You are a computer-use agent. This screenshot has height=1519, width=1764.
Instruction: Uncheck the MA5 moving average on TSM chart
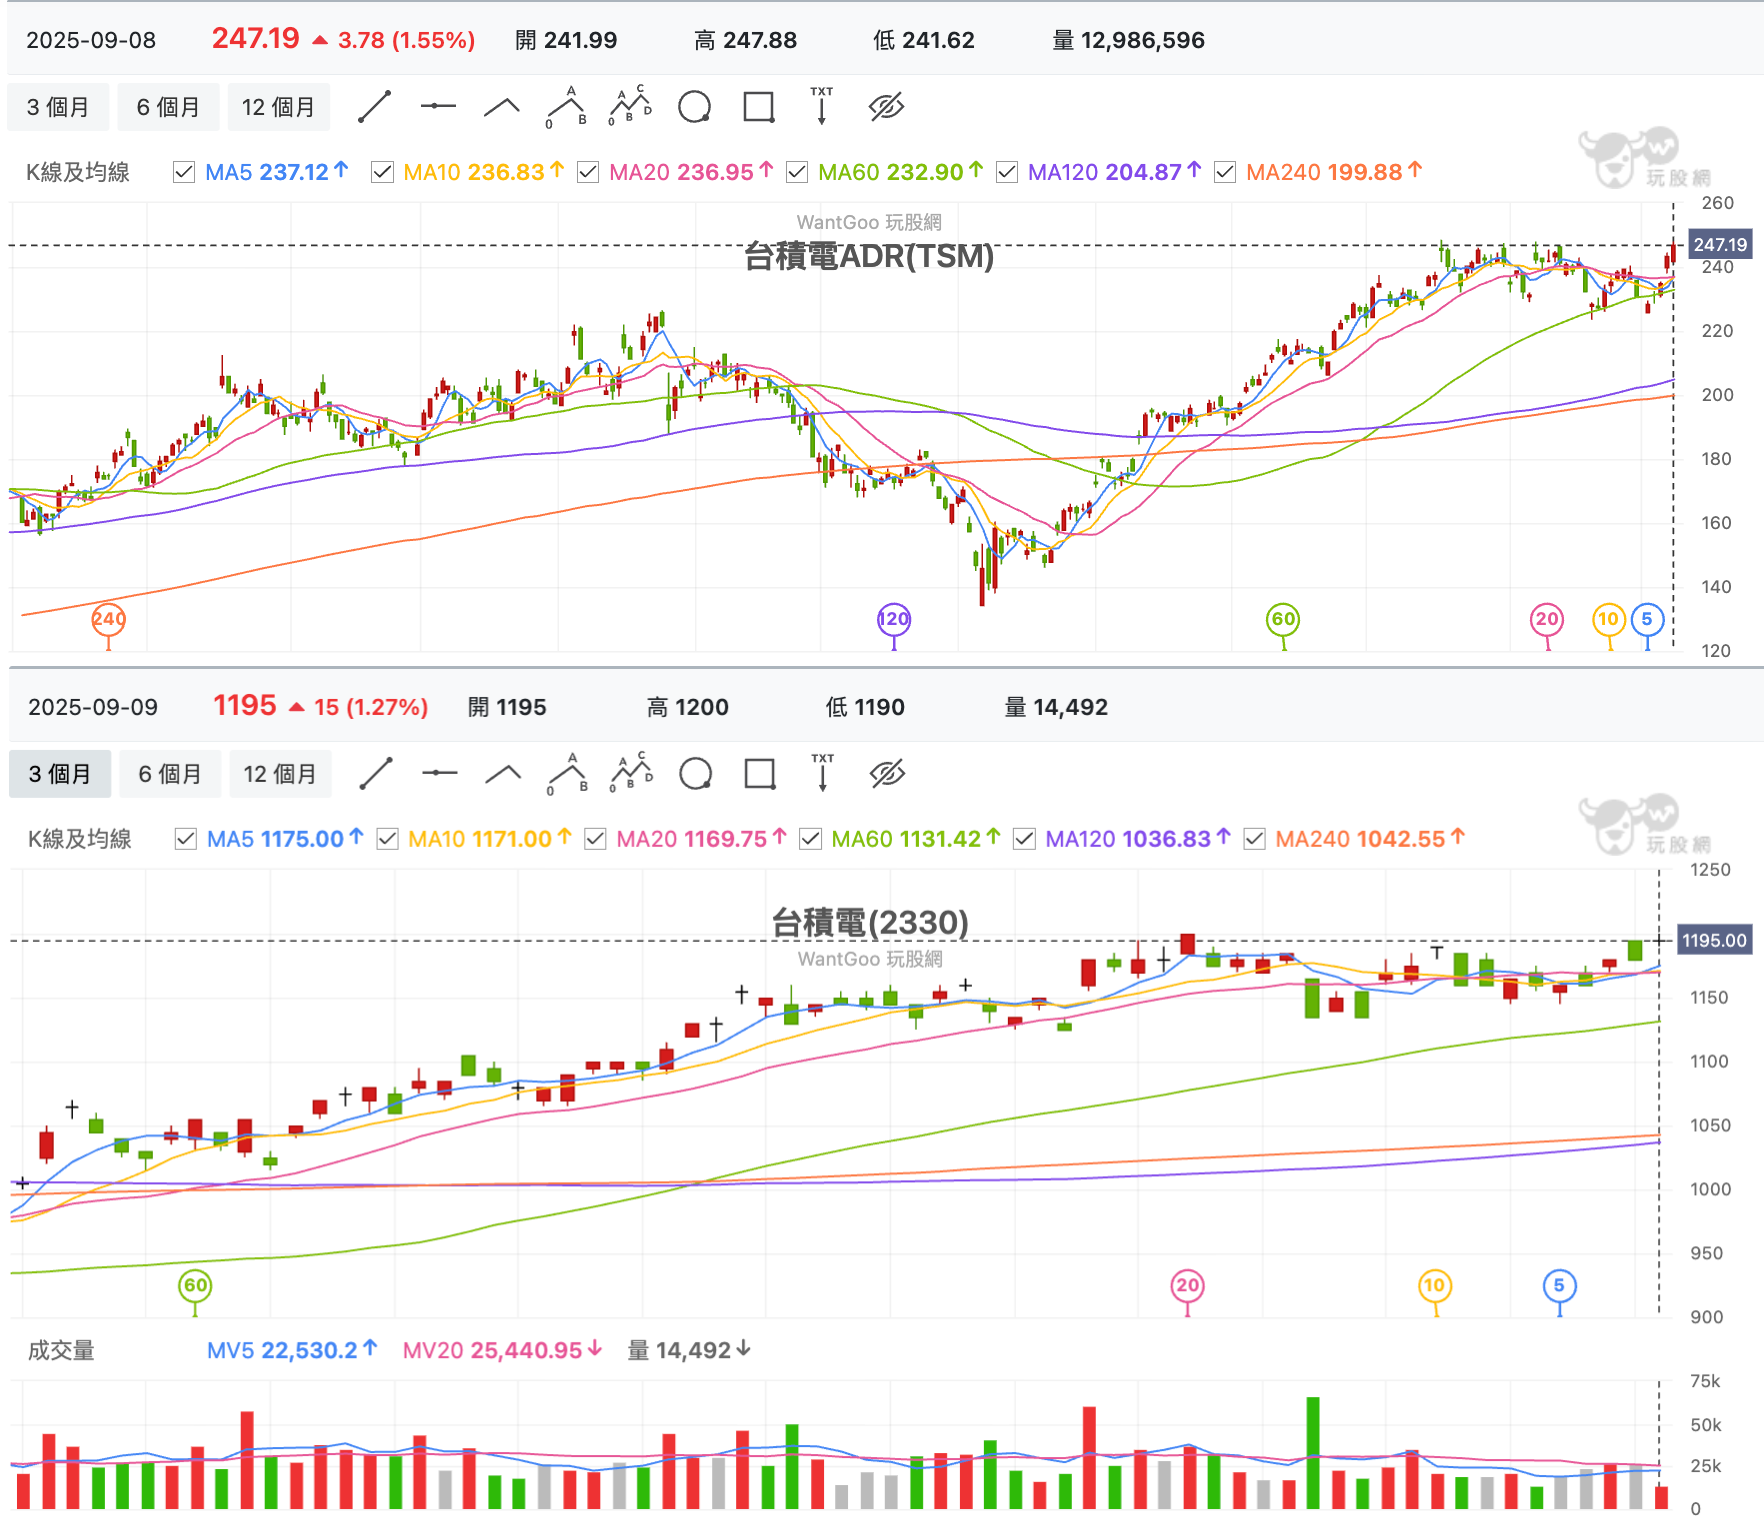pyautogui.click(x=184, y=172)
